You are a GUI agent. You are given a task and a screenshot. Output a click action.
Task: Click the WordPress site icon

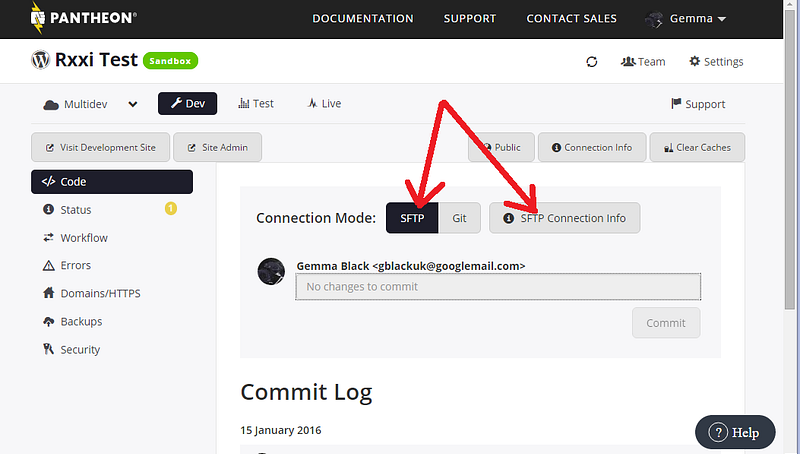pos(40,60)
